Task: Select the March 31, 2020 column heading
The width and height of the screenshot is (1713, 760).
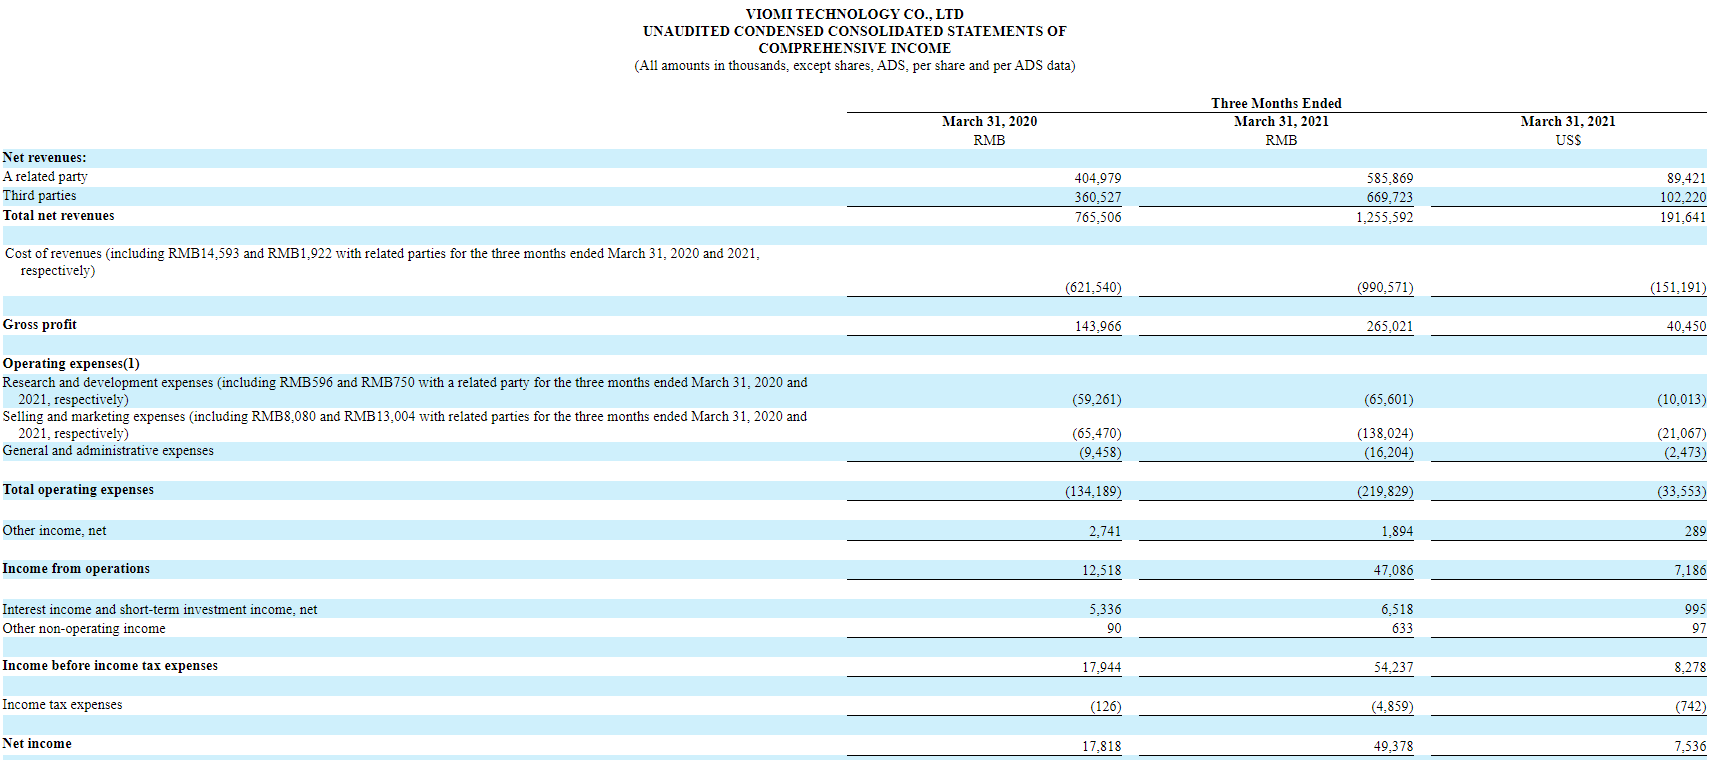Action: click(x=989, y=121)
